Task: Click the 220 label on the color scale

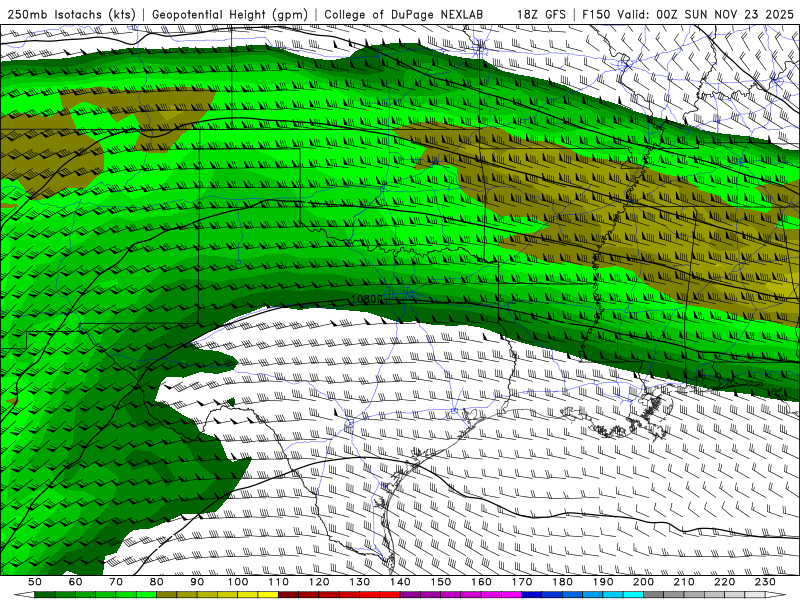Action: 725,582
